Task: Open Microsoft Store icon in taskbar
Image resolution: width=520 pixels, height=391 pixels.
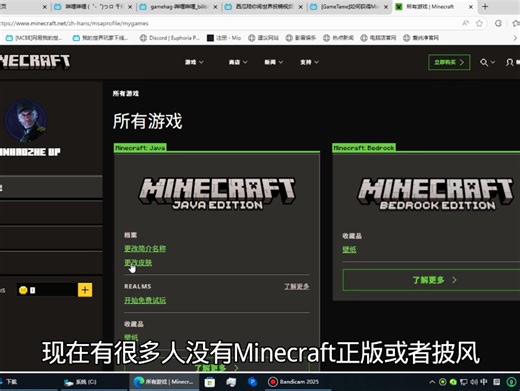Action: pyautogui.click(x=210, y=382)
